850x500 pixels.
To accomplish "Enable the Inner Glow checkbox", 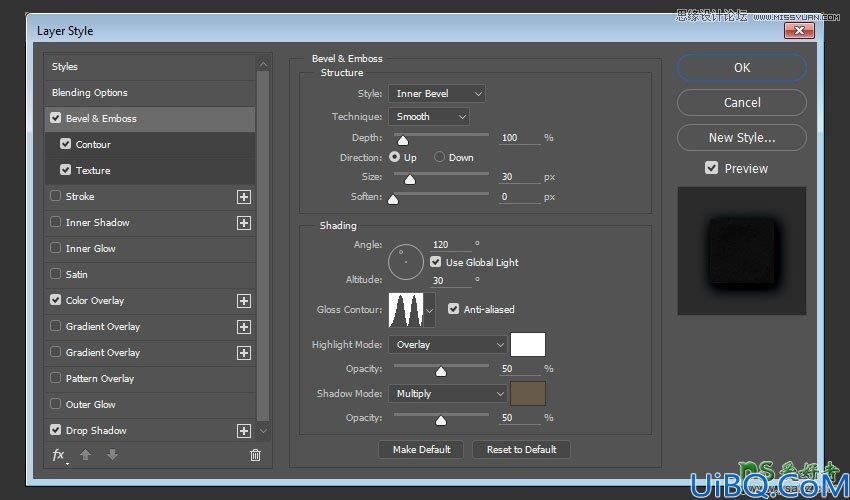I will click(x=55, y=248).
